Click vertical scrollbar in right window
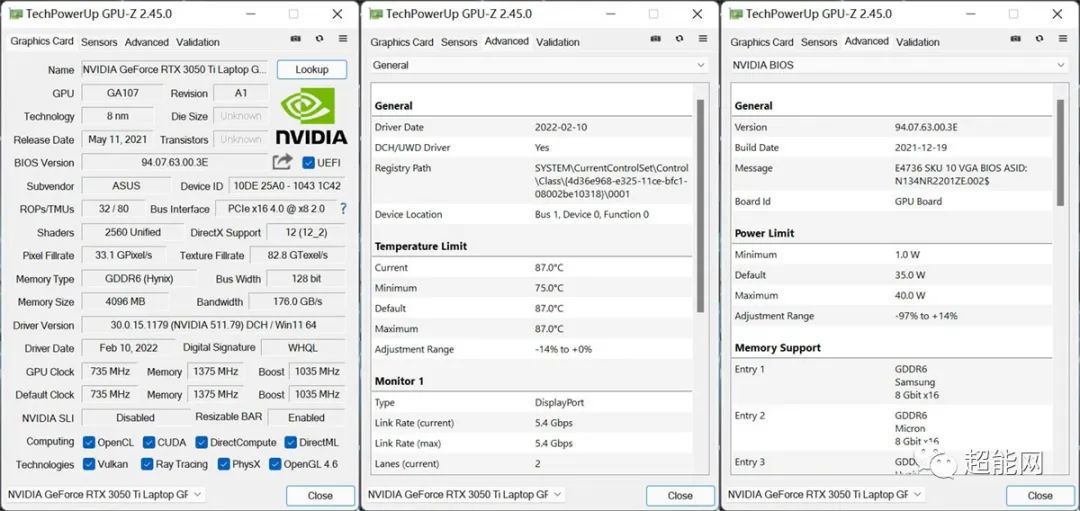1080x511 pixels. pos(1061,153)
